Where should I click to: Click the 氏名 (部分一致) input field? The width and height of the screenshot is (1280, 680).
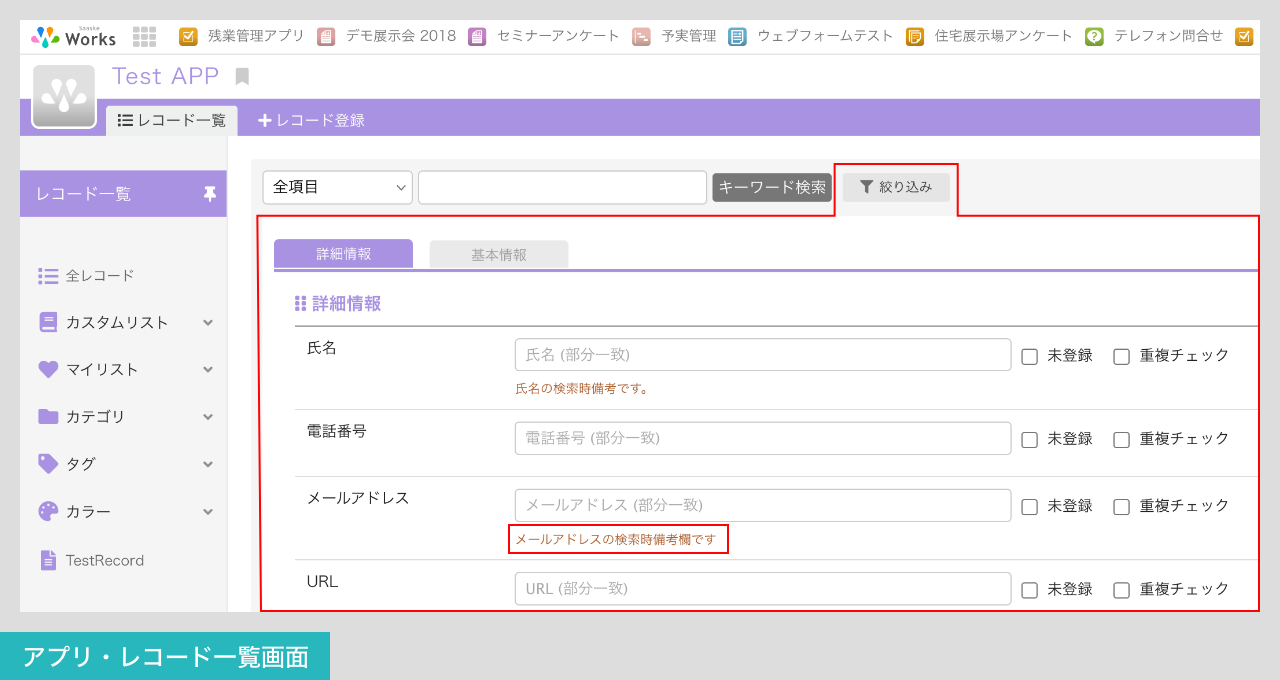(x=763, y=355)
